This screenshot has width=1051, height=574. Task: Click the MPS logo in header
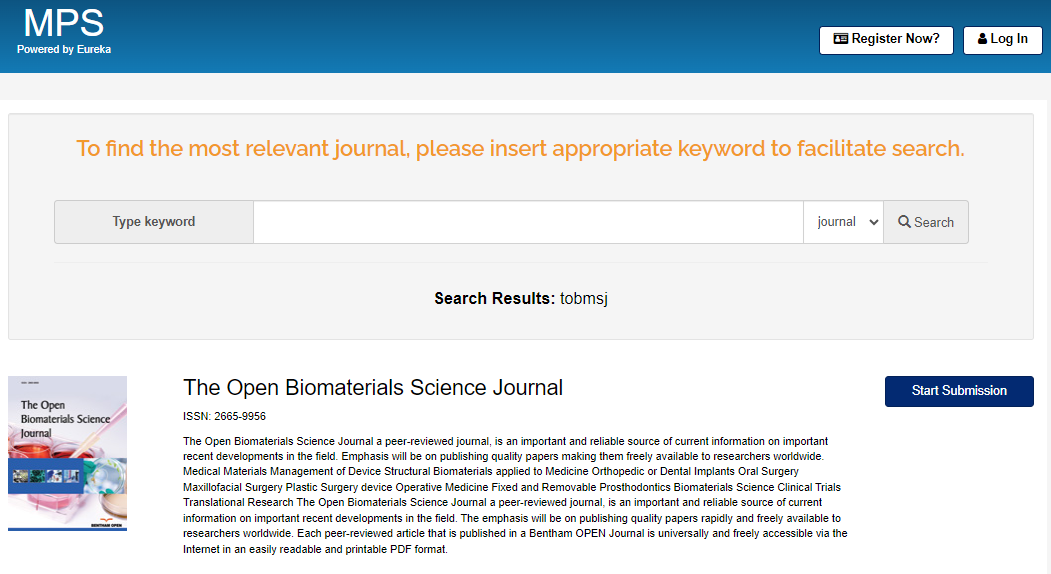pos(64,23)
